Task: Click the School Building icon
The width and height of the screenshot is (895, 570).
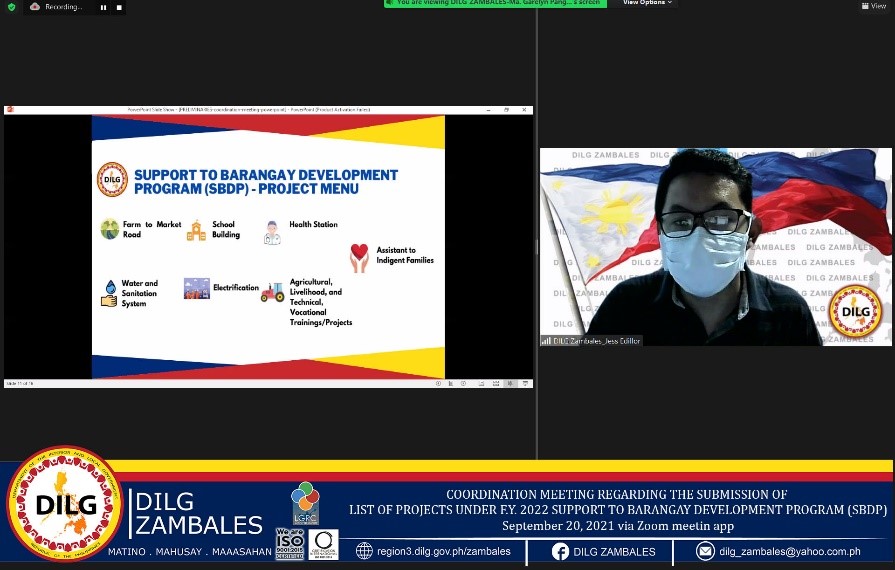Action: (196, 231)
